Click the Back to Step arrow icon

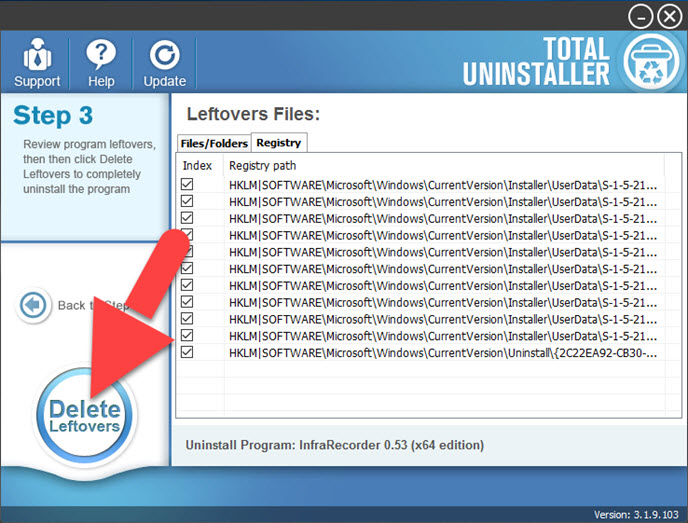coord(34,305)
